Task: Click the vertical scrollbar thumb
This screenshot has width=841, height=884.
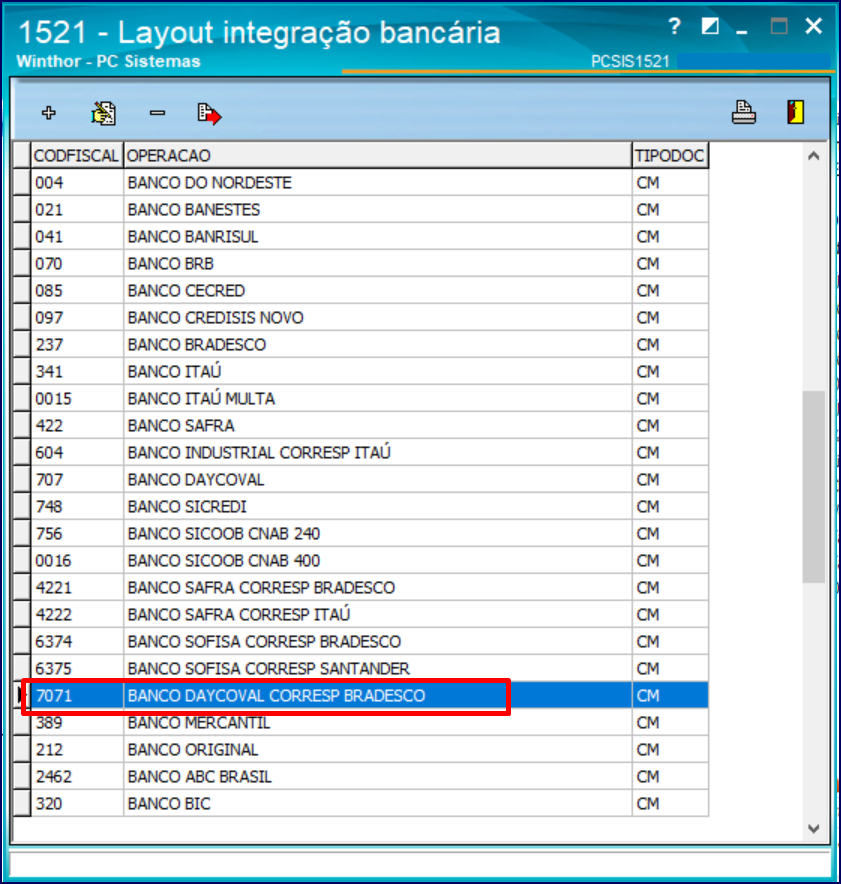Action: click(813, 487)
